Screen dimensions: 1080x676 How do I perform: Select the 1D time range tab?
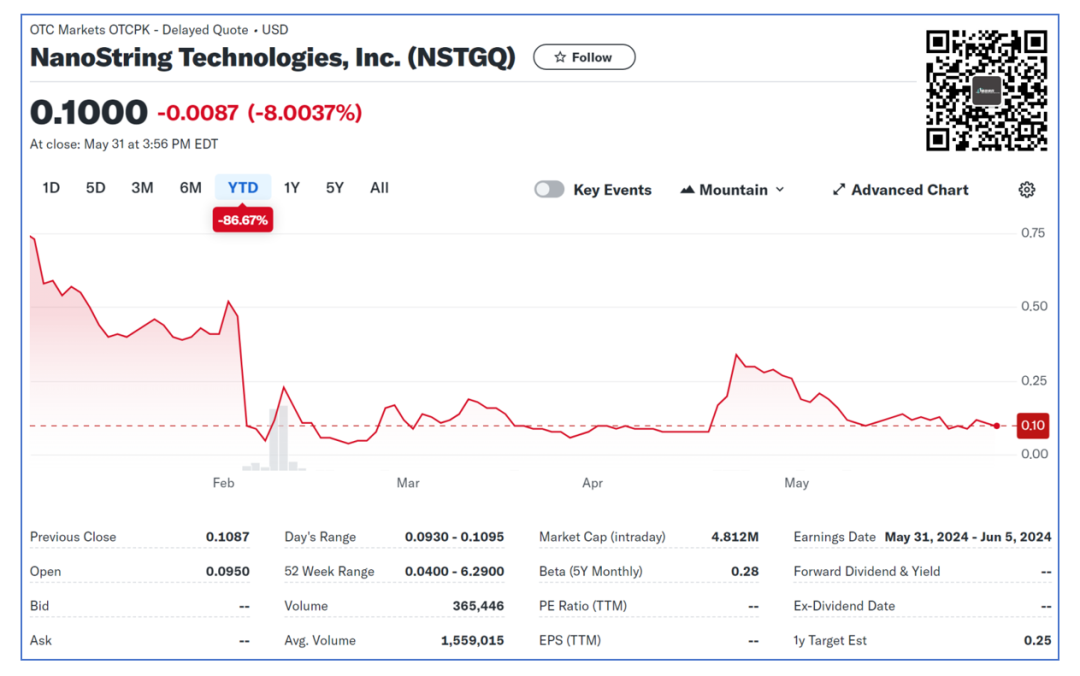[51, 187]
